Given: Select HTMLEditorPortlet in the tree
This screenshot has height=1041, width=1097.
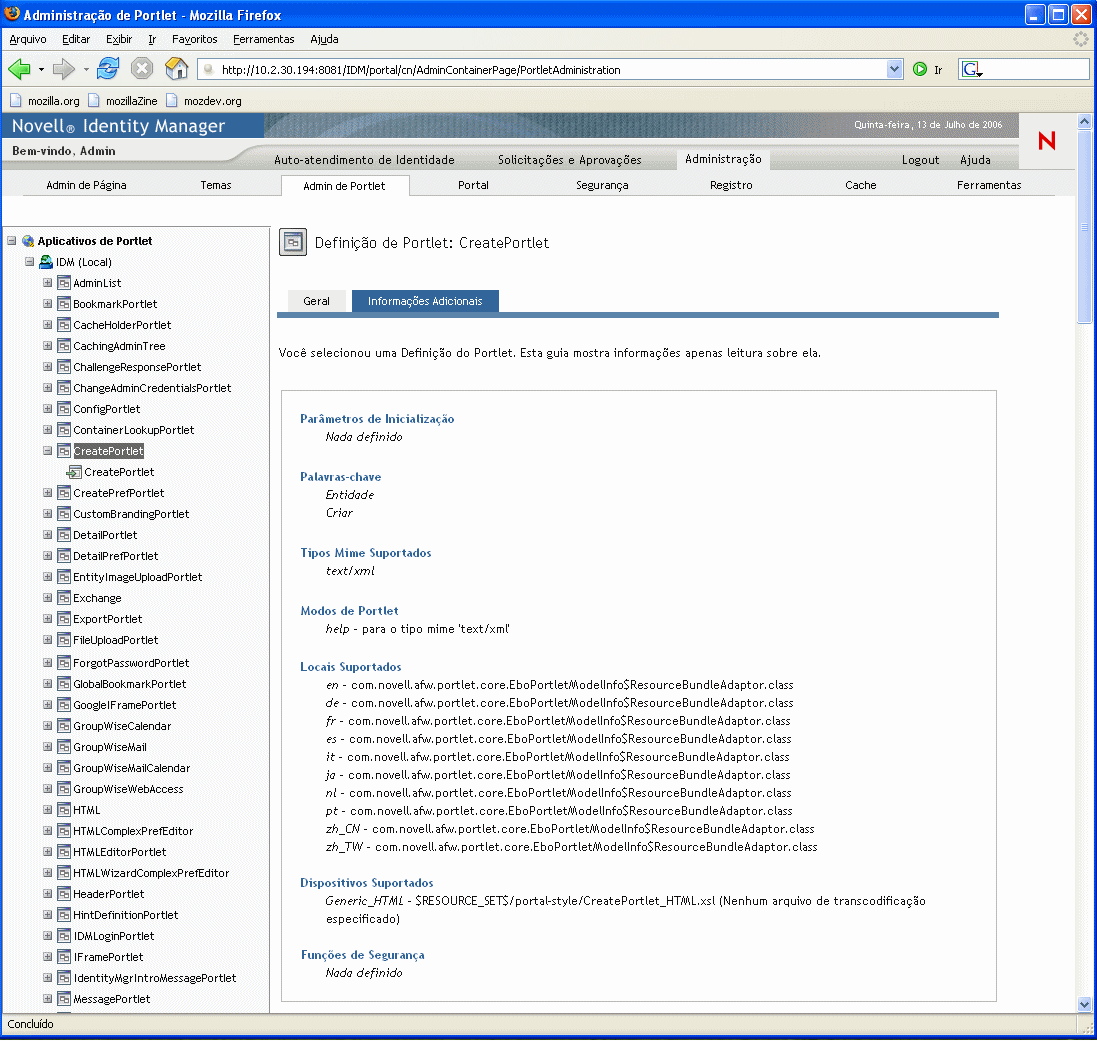Looking at the screenshot, I should (120, 852).
